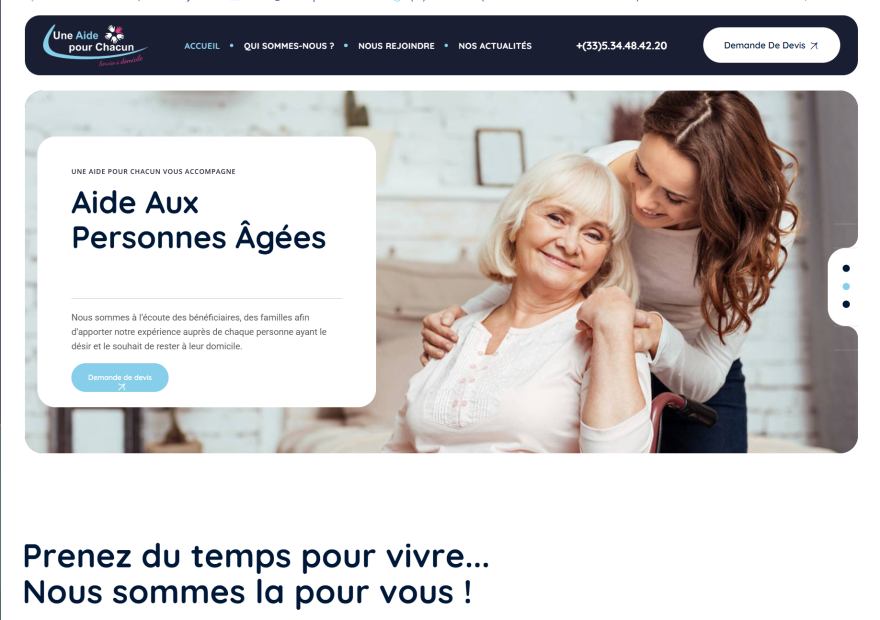Click the Prenez du temps pour vivre heading

click(x=256, y=556)
